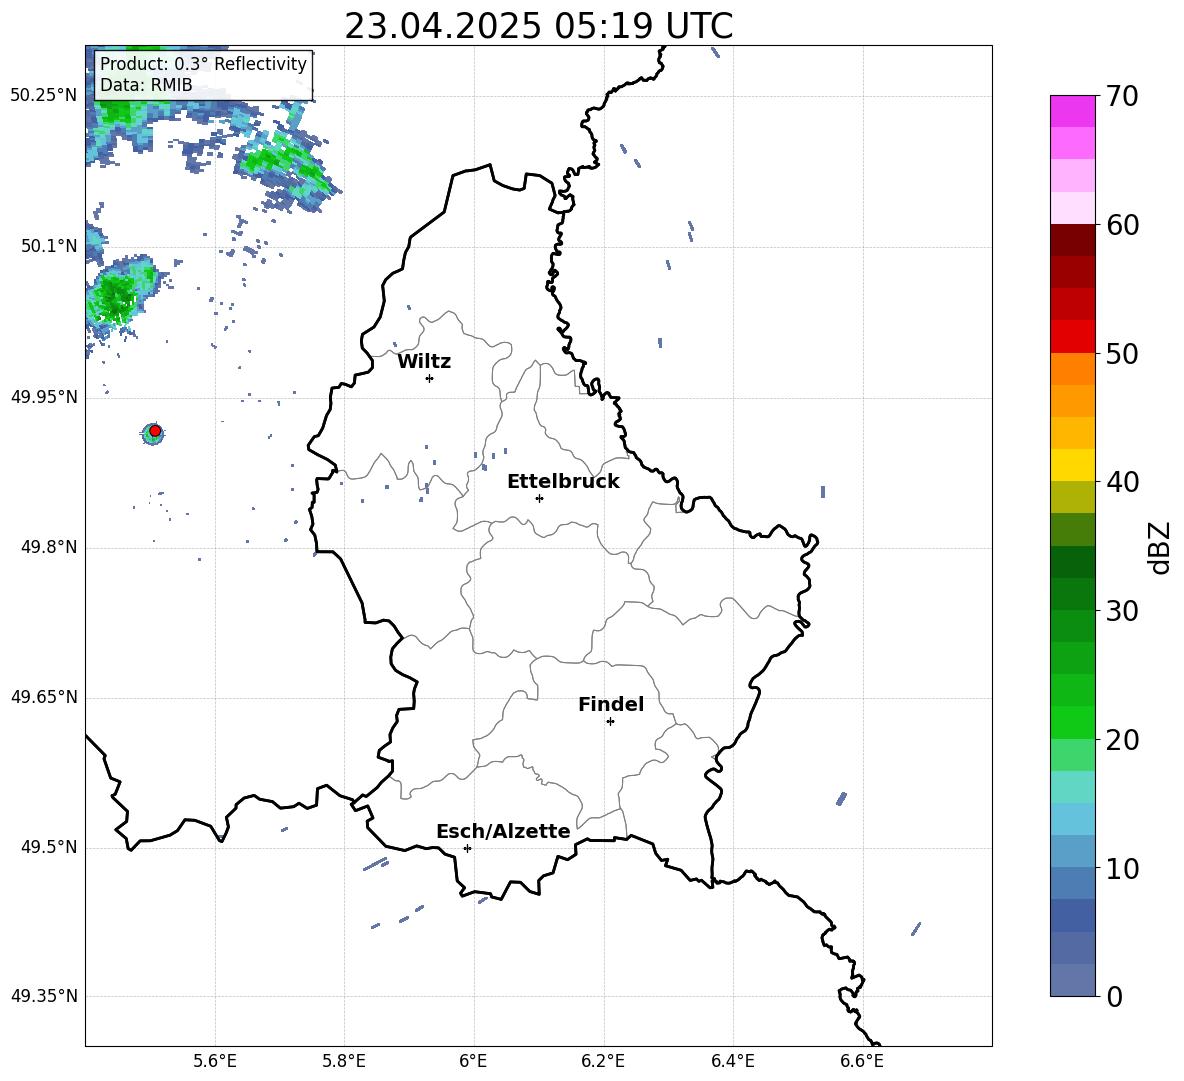Screen dimensions: 1184x1081
Task: Click the 5.8°E longitude label
Action: tap(344, 1061)
